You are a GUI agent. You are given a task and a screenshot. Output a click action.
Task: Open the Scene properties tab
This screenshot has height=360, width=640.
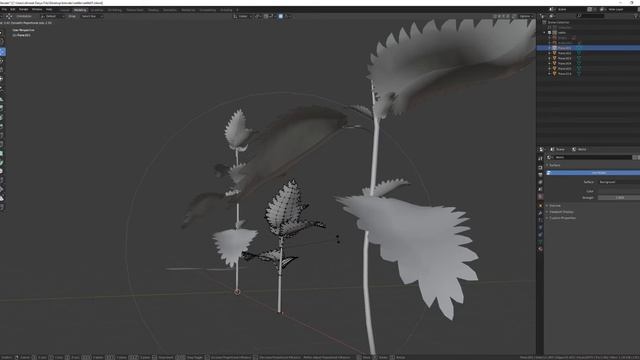click(x=540, y=189)
